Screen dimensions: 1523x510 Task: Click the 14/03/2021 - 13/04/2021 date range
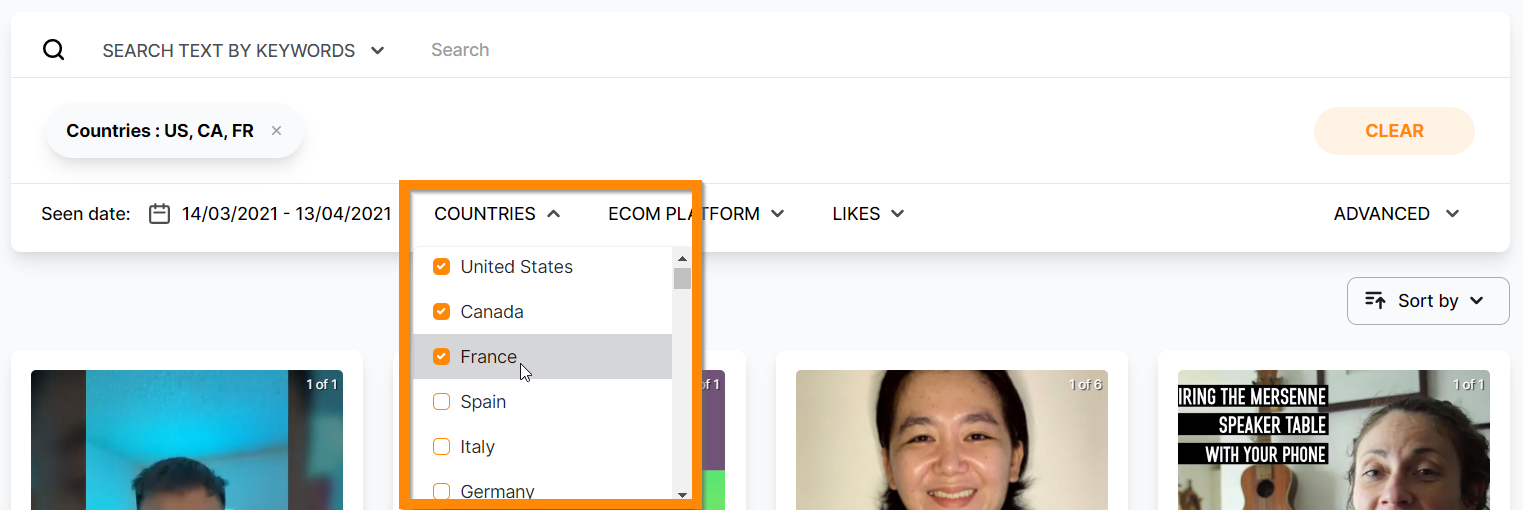(286, 214)
